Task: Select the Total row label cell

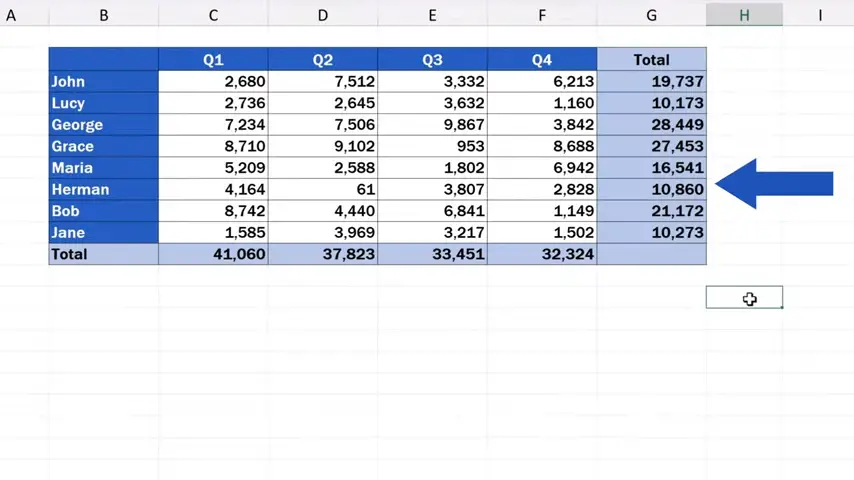Action: pyautogui.click(x=103, y=254)
